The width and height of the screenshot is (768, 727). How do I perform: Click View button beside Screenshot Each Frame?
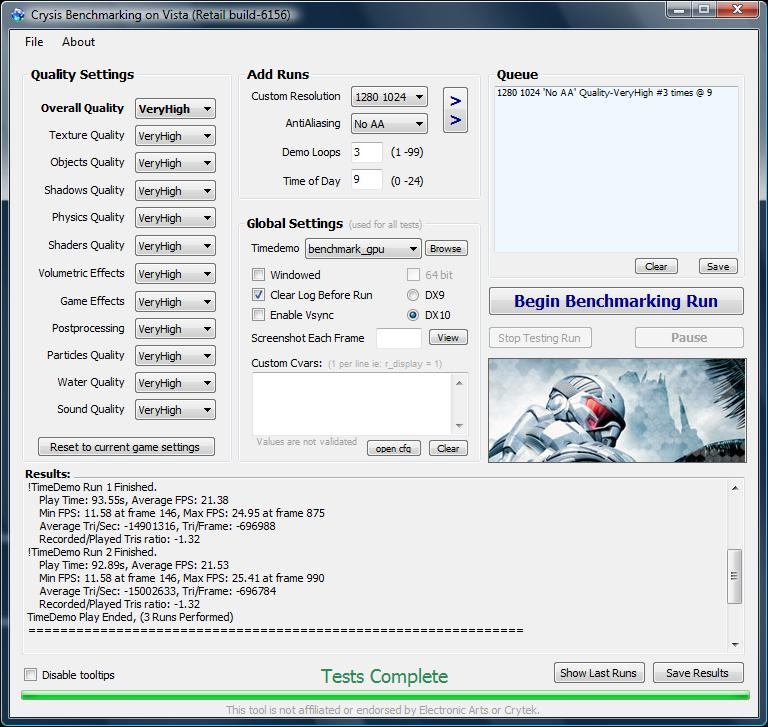click(448, 338)
